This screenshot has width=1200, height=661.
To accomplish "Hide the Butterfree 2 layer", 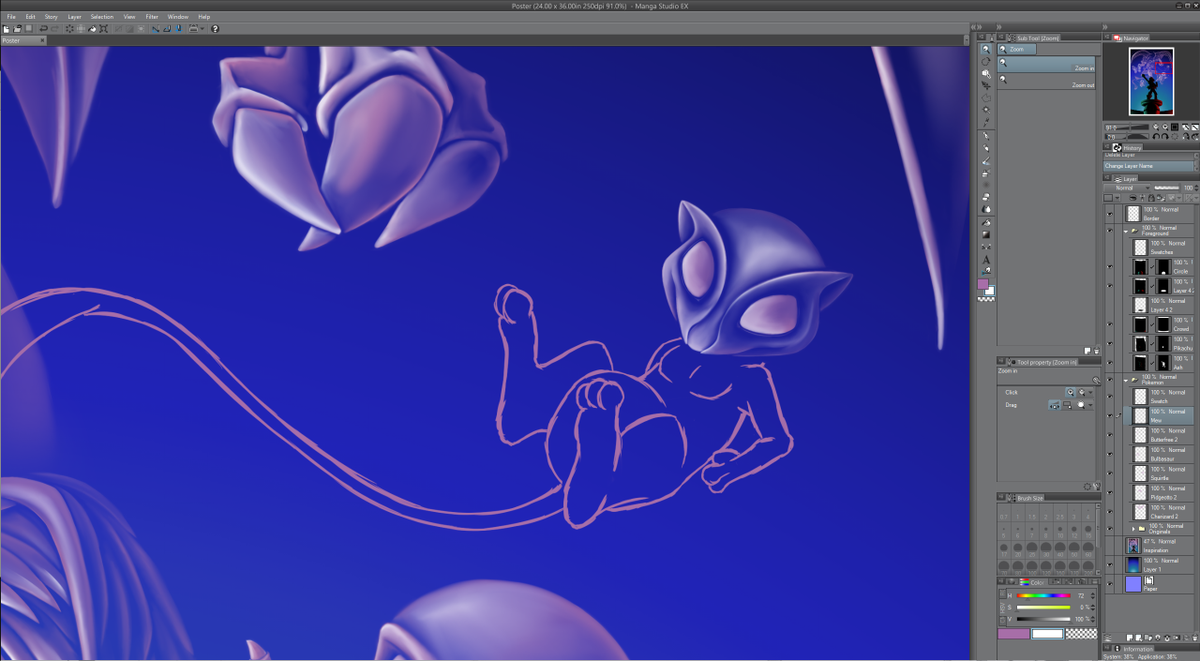I will (x=1109, y=435).
